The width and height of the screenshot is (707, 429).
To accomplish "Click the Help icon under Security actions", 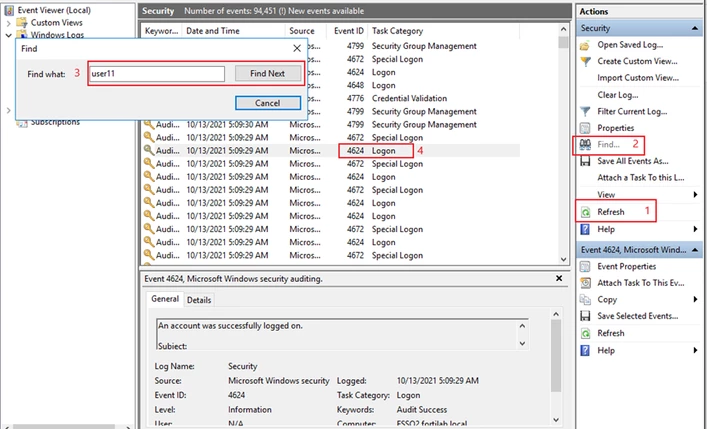I will [585, 229].
